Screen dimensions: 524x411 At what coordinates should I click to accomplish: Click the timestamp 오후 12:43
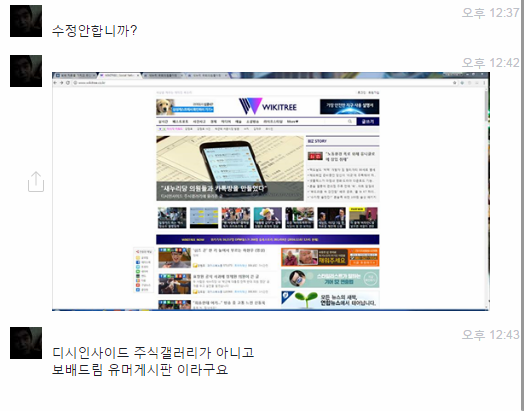coord(491,335)
